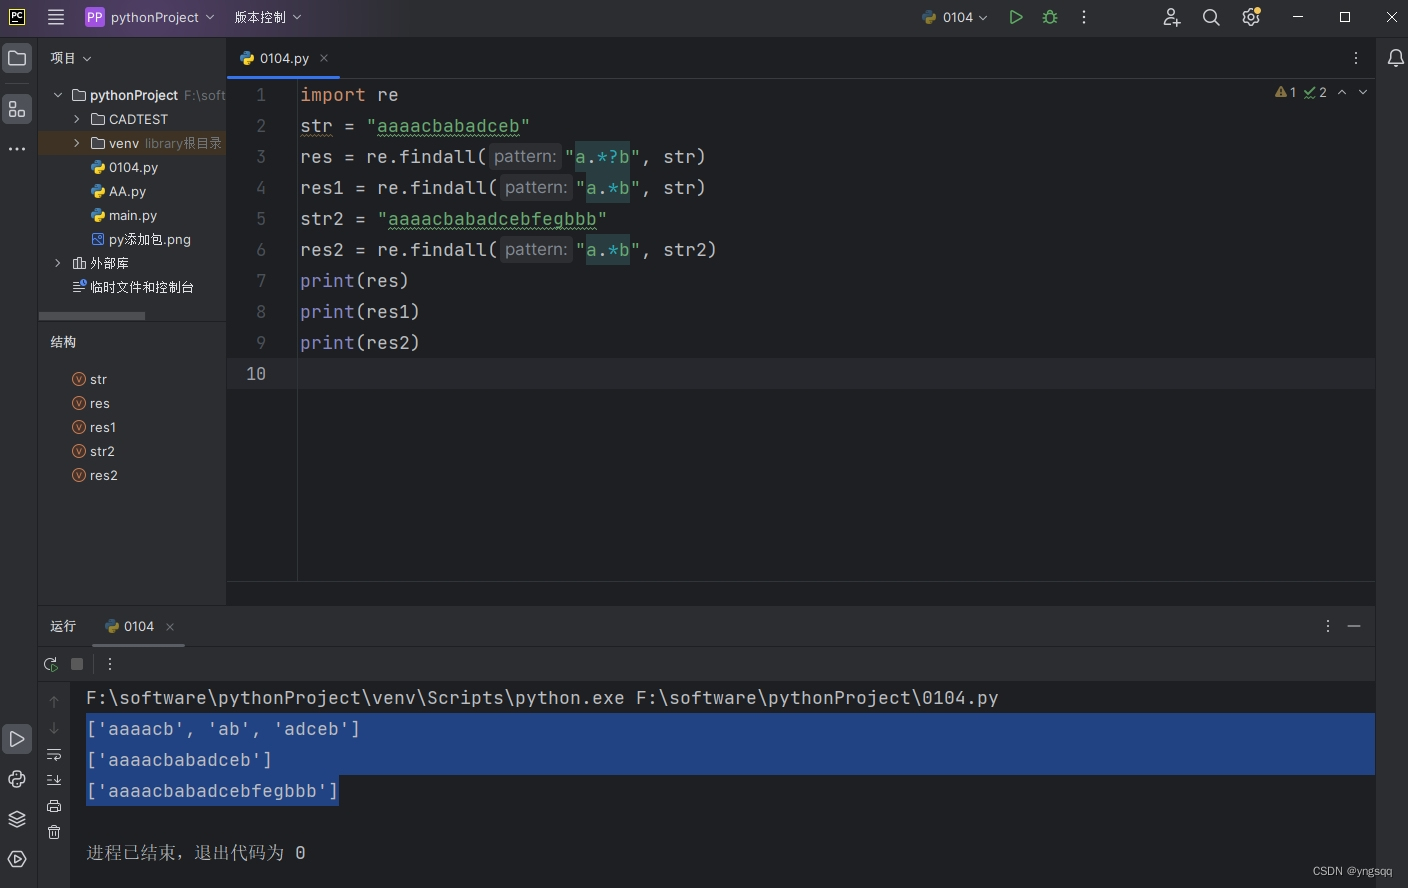Open the code-with-me user icon
The height and width of the screenshot is (888, 1408).
(1172, 17)
